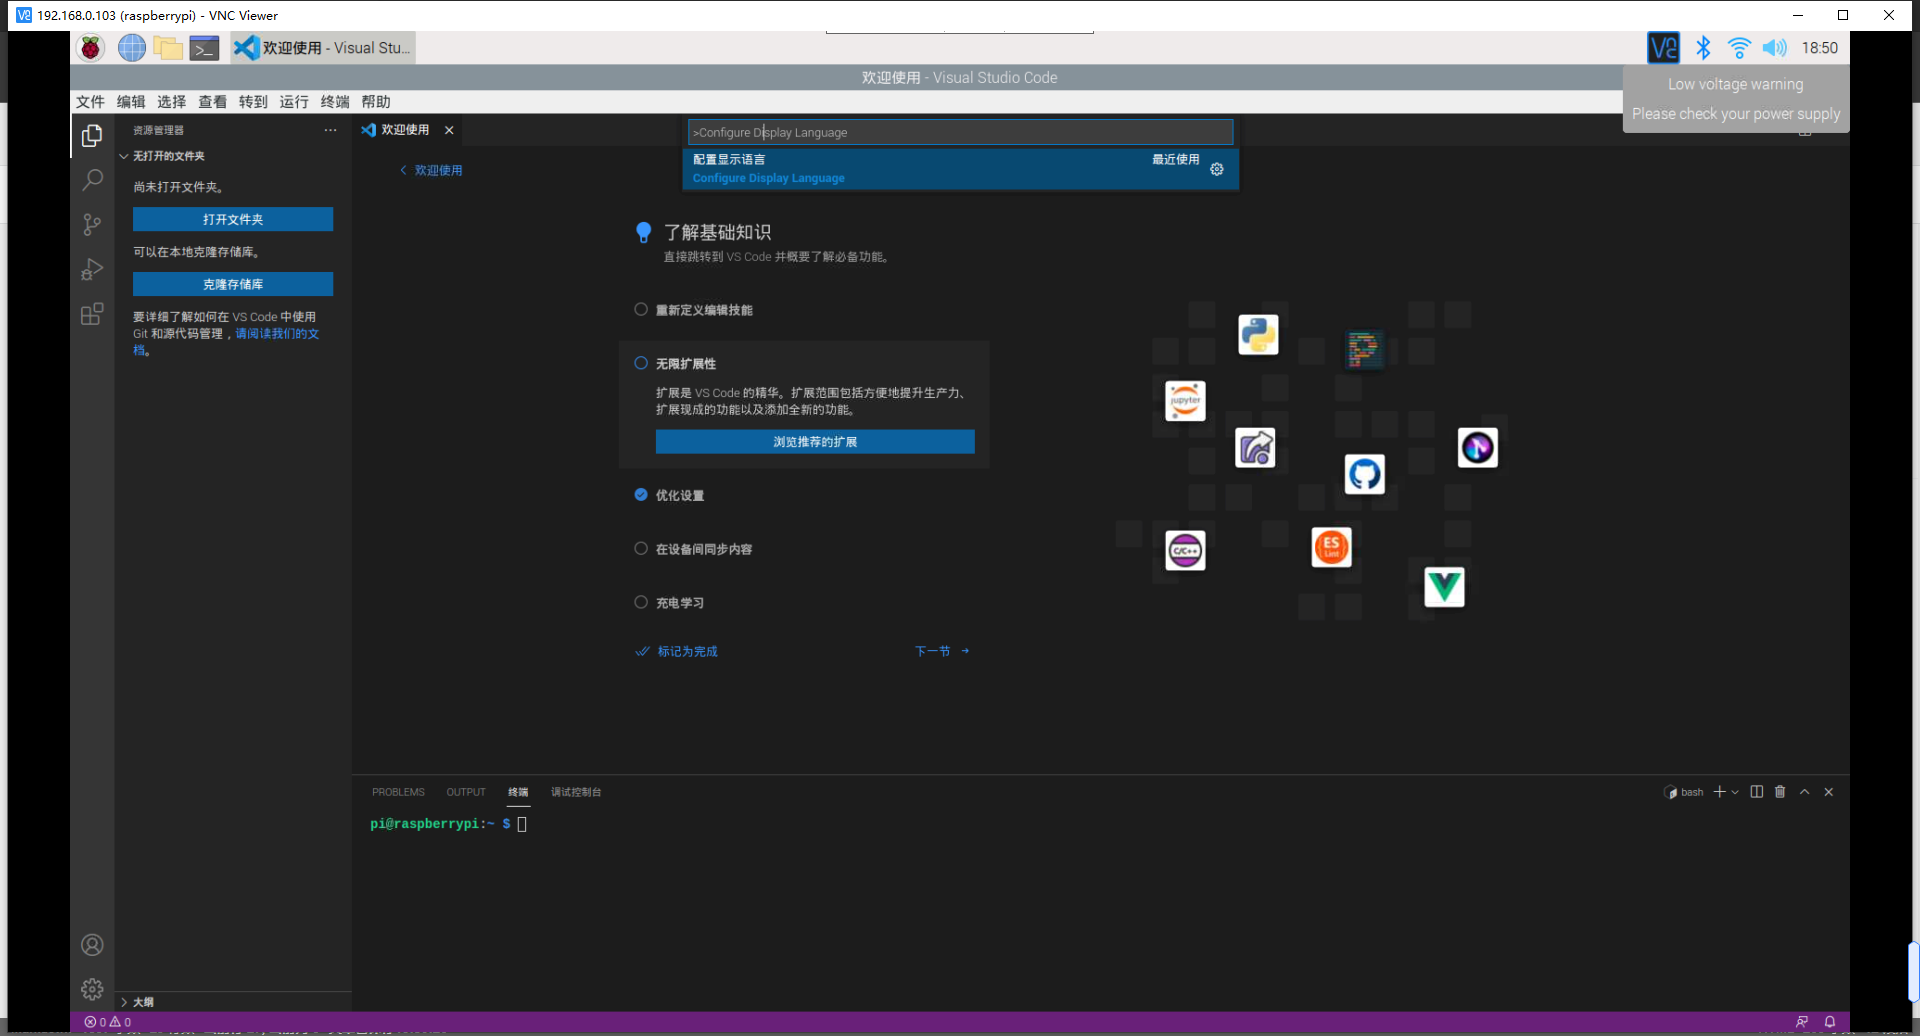Click errors and warnings count in status bar
This screenshot has height=1036, width=1920.
(x=108, y=1022)
